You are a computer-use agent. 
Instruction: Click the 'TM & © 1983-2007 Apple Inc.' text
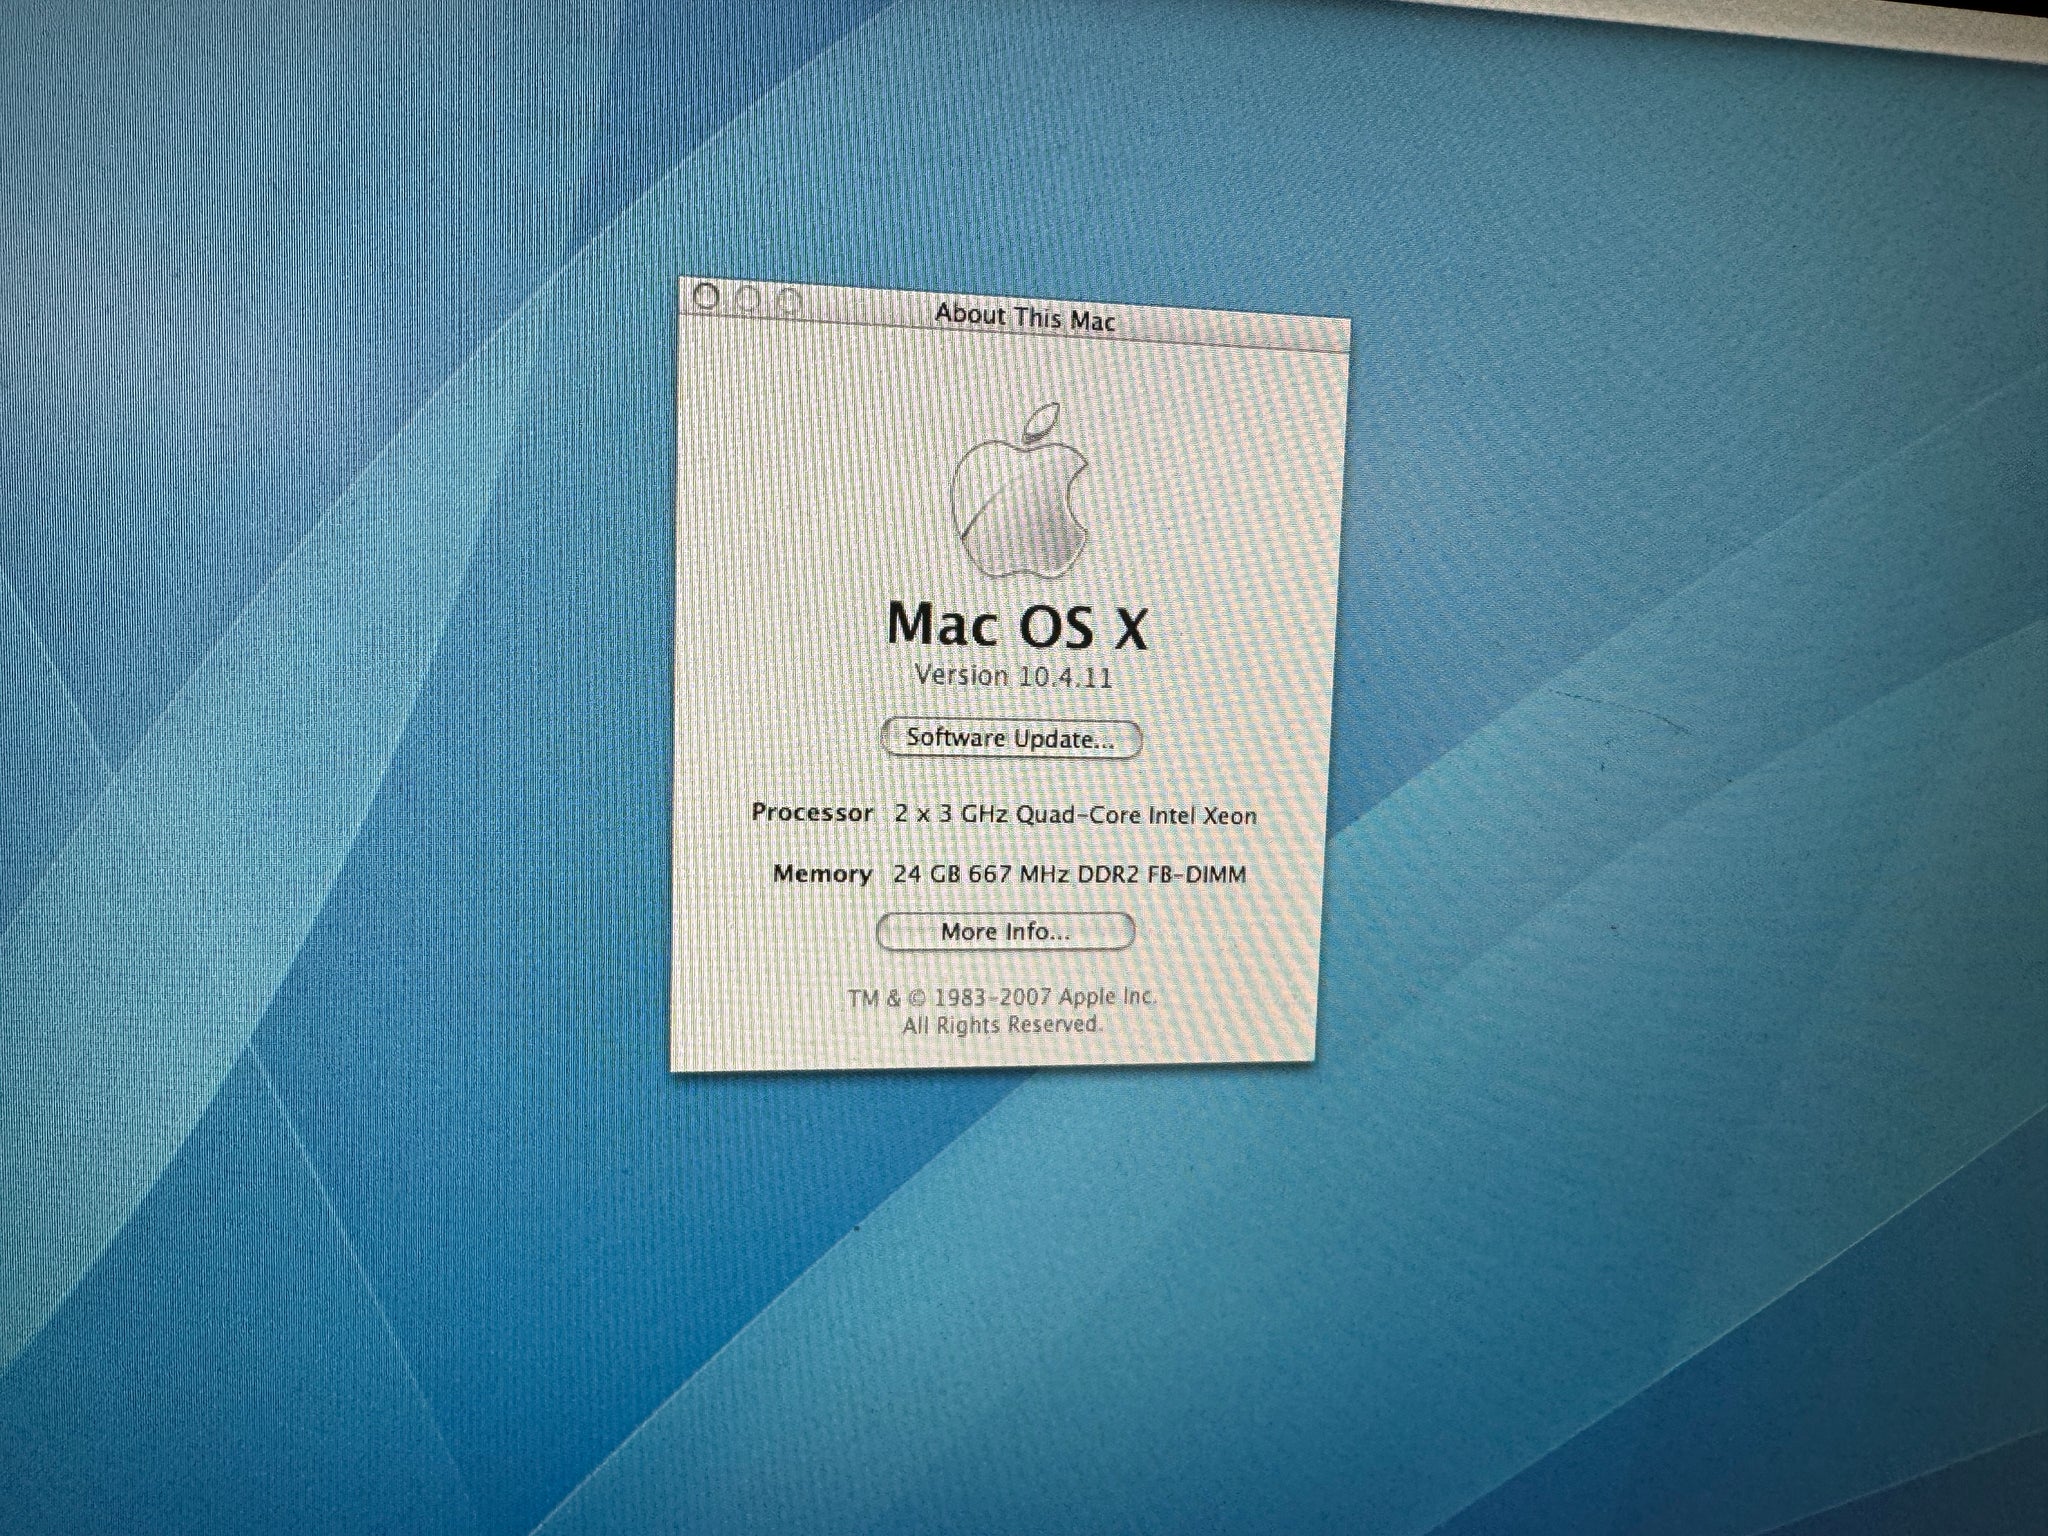point(1002,997)
